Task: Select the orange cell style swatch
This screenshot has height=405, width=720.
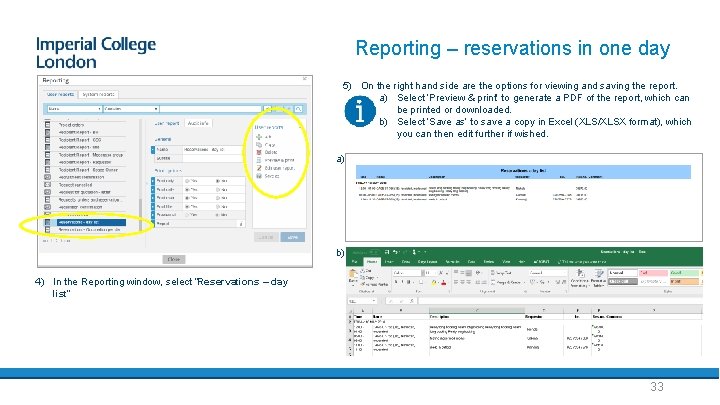Action: click(x=684, y=281)
